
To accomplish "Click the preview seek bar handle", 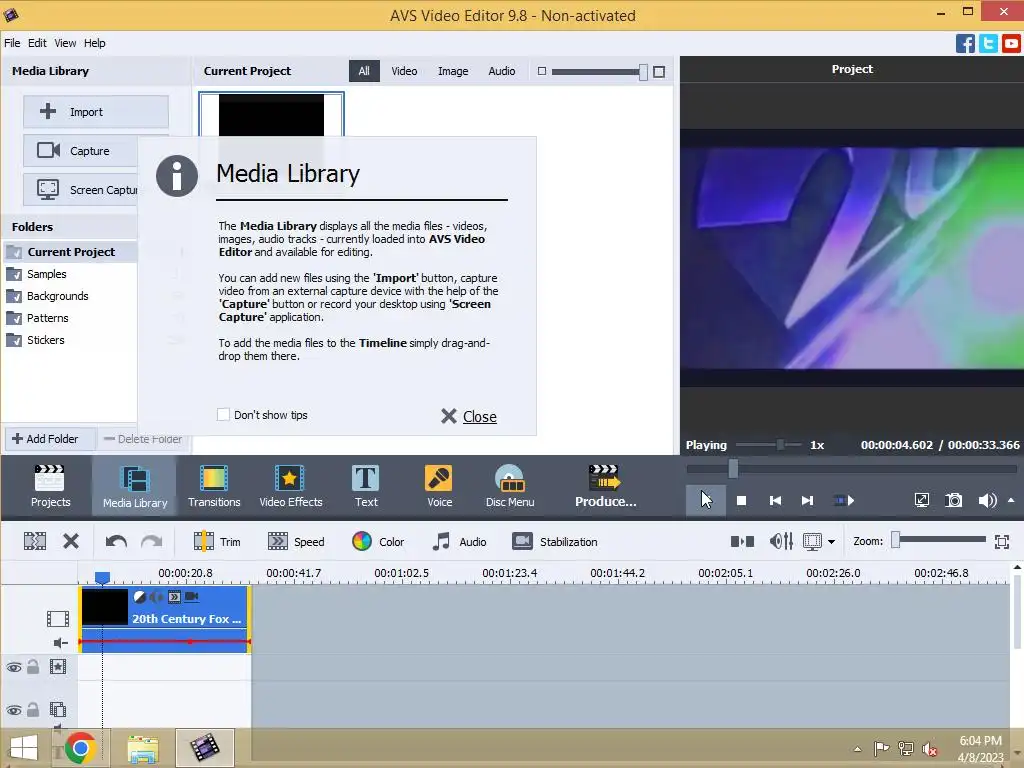I will 733,468.
